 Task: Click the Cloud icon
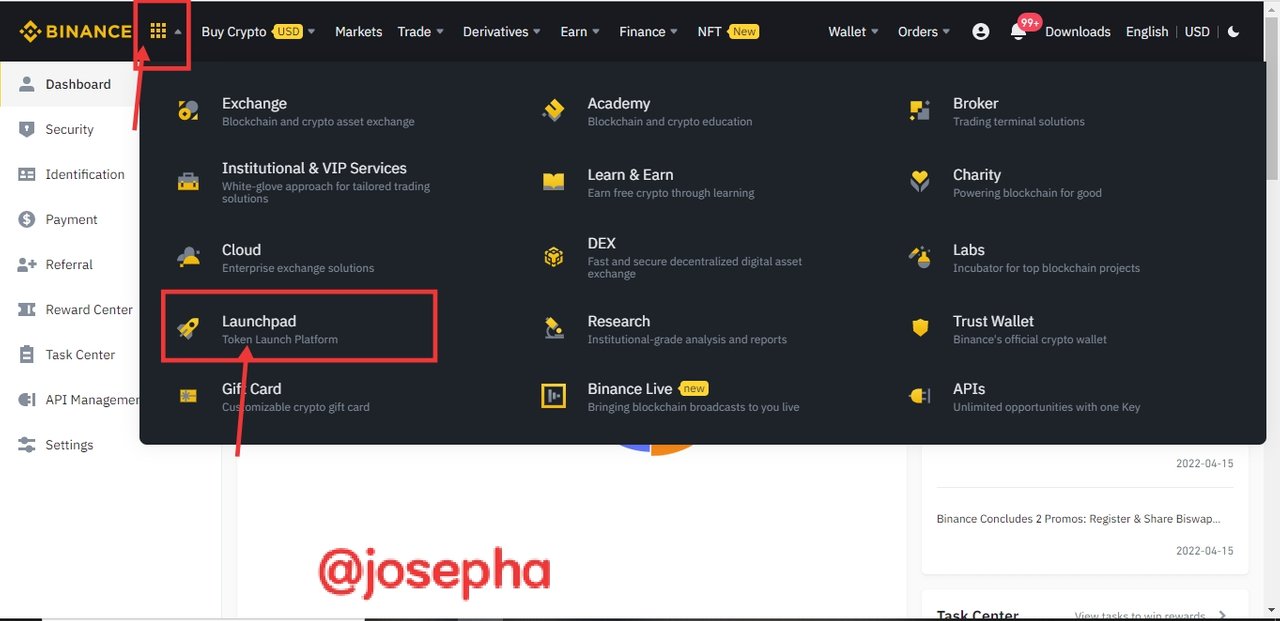point(188,257)
